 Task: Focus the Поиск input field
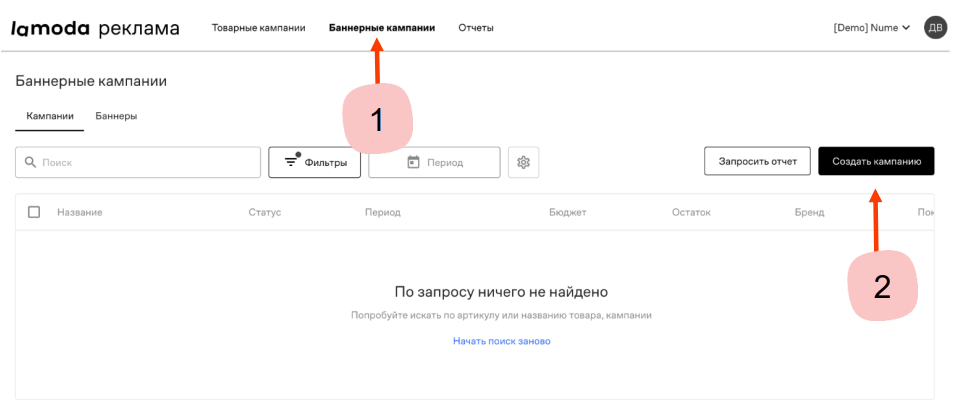[138, 162]
